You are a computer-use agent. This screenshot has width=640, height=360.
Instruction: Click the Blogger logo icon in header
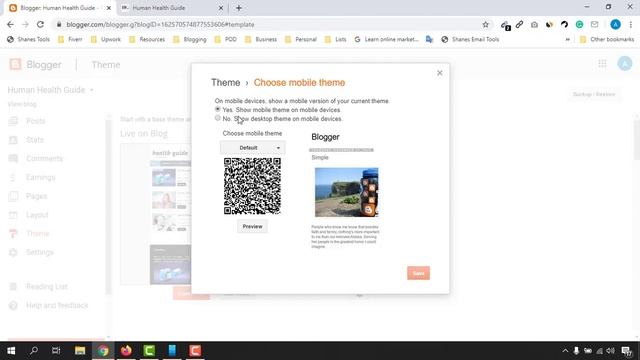[x=15, y=64]
